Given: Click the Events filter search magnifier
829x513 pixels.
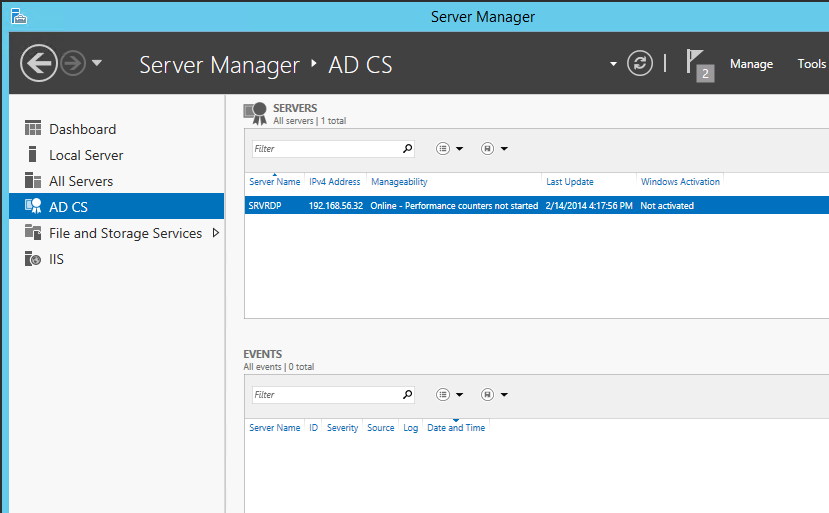Looking at the screenshot, I should [407, 395].
